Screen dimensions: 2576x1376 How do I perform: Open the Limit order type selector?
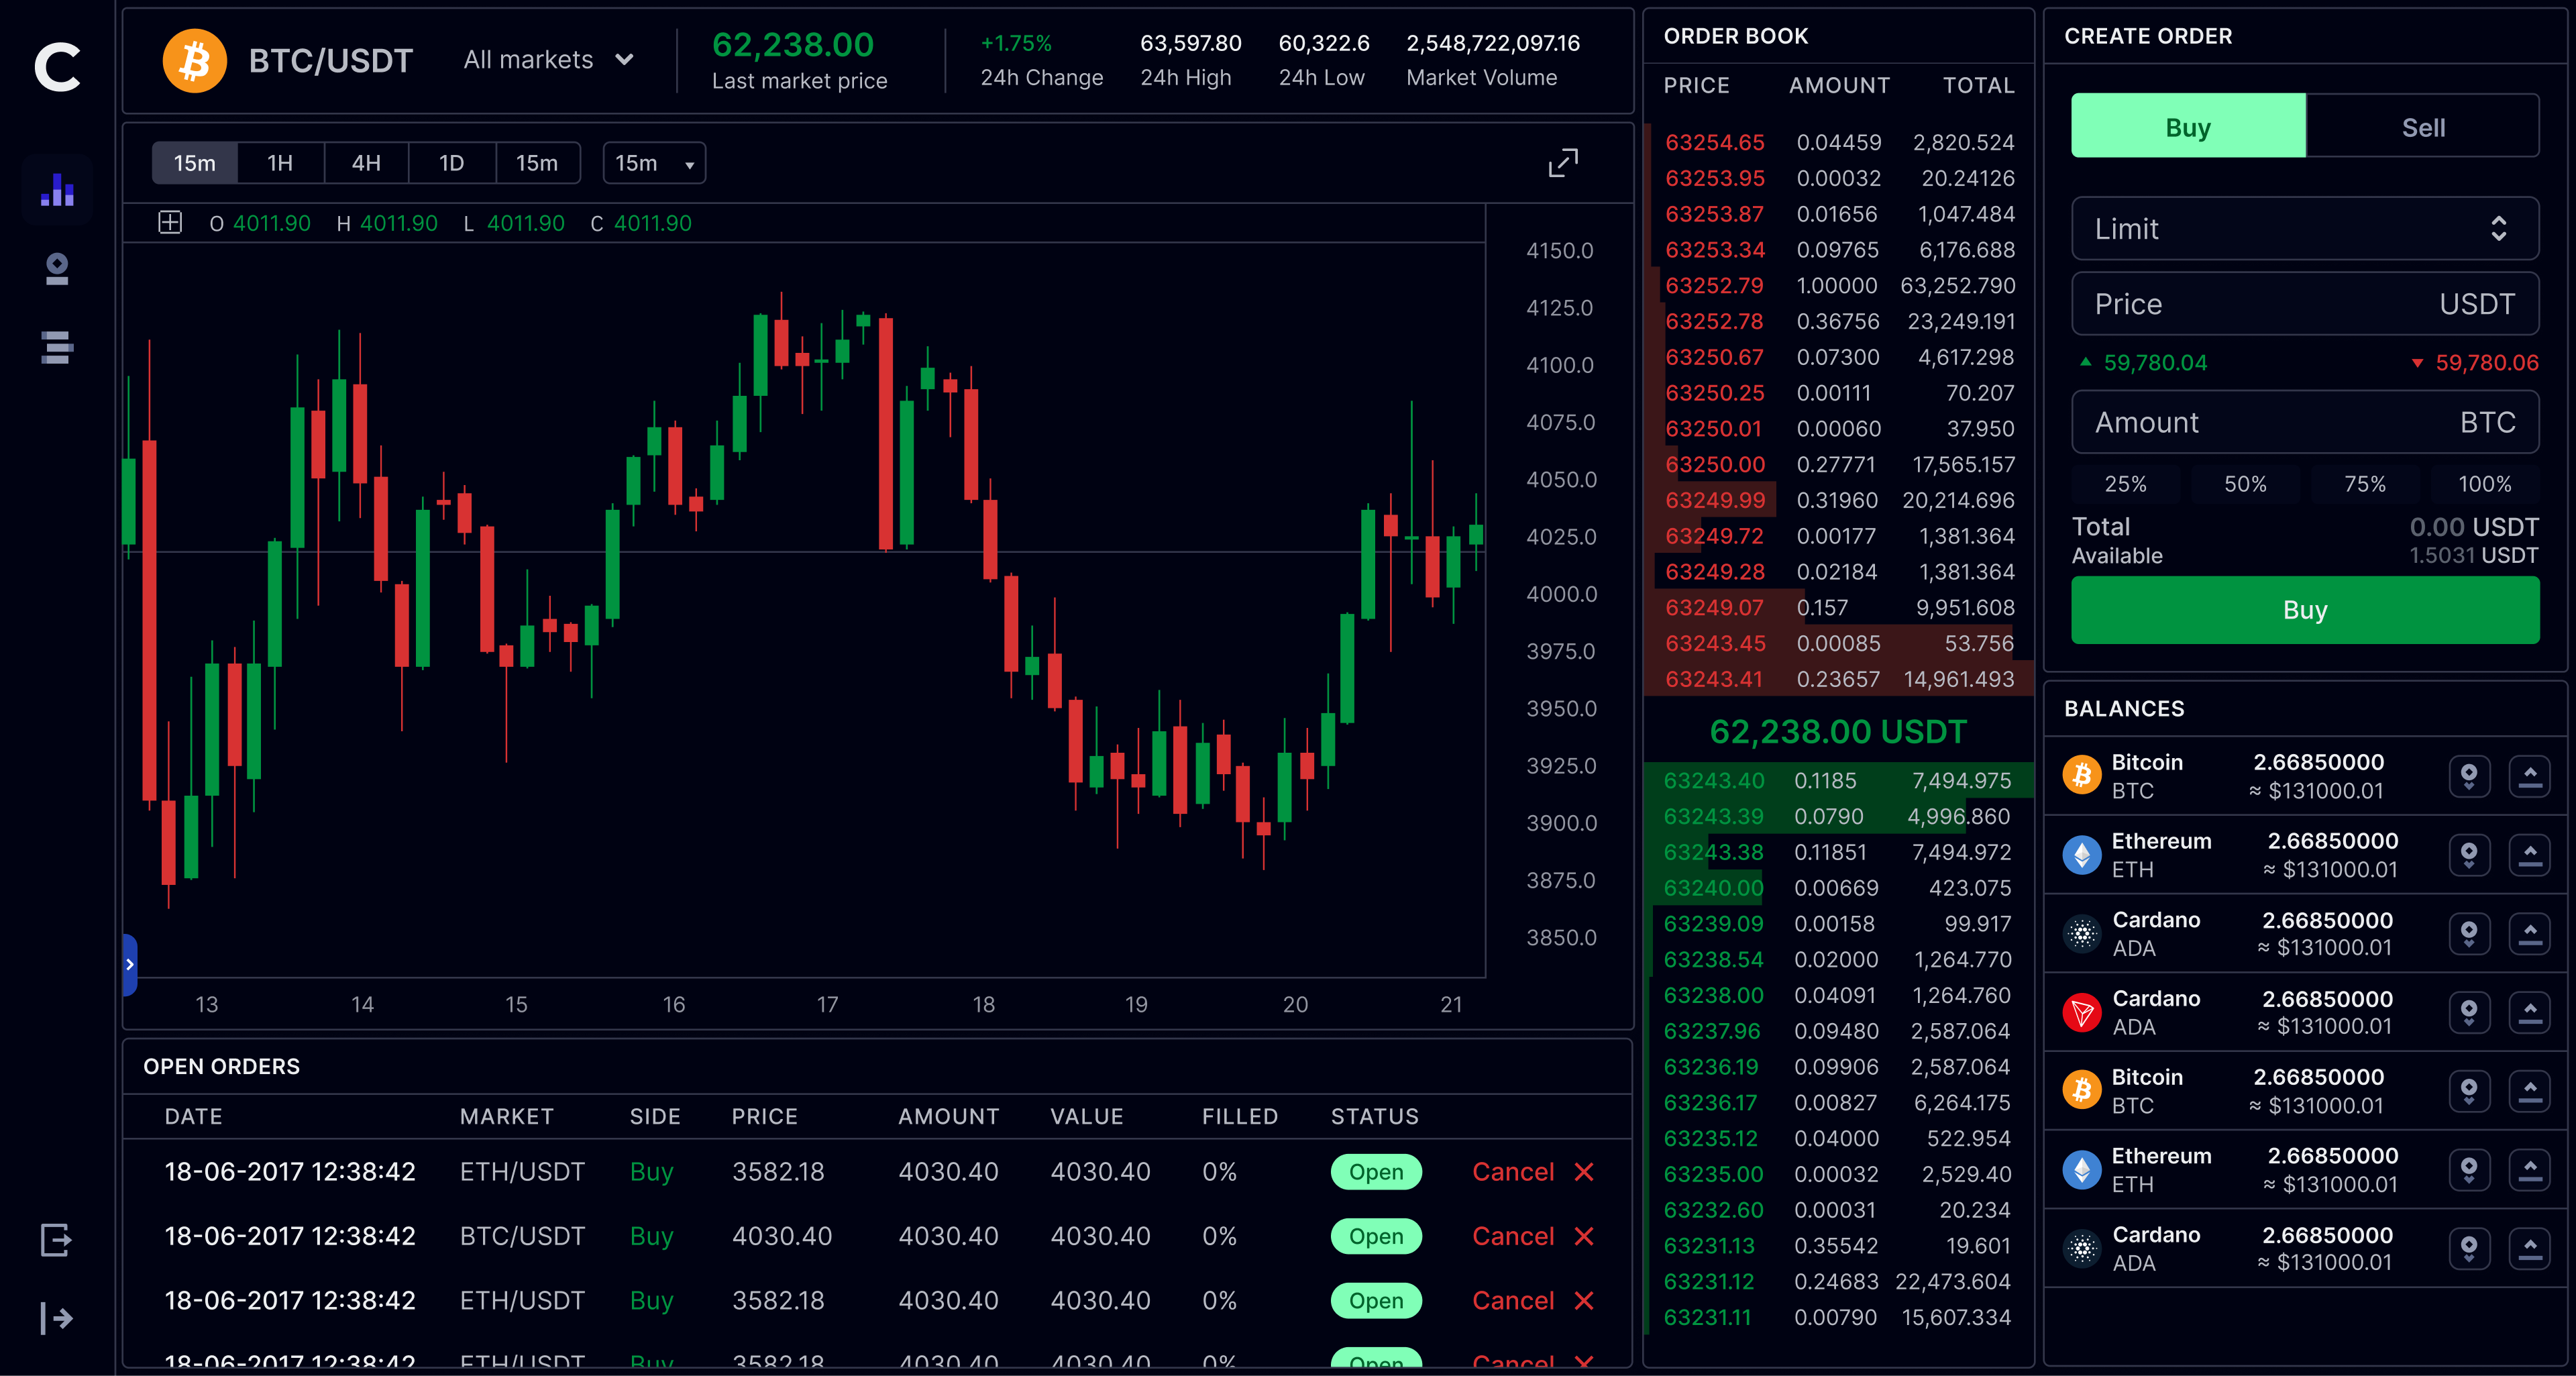[x=2304, y=229]
